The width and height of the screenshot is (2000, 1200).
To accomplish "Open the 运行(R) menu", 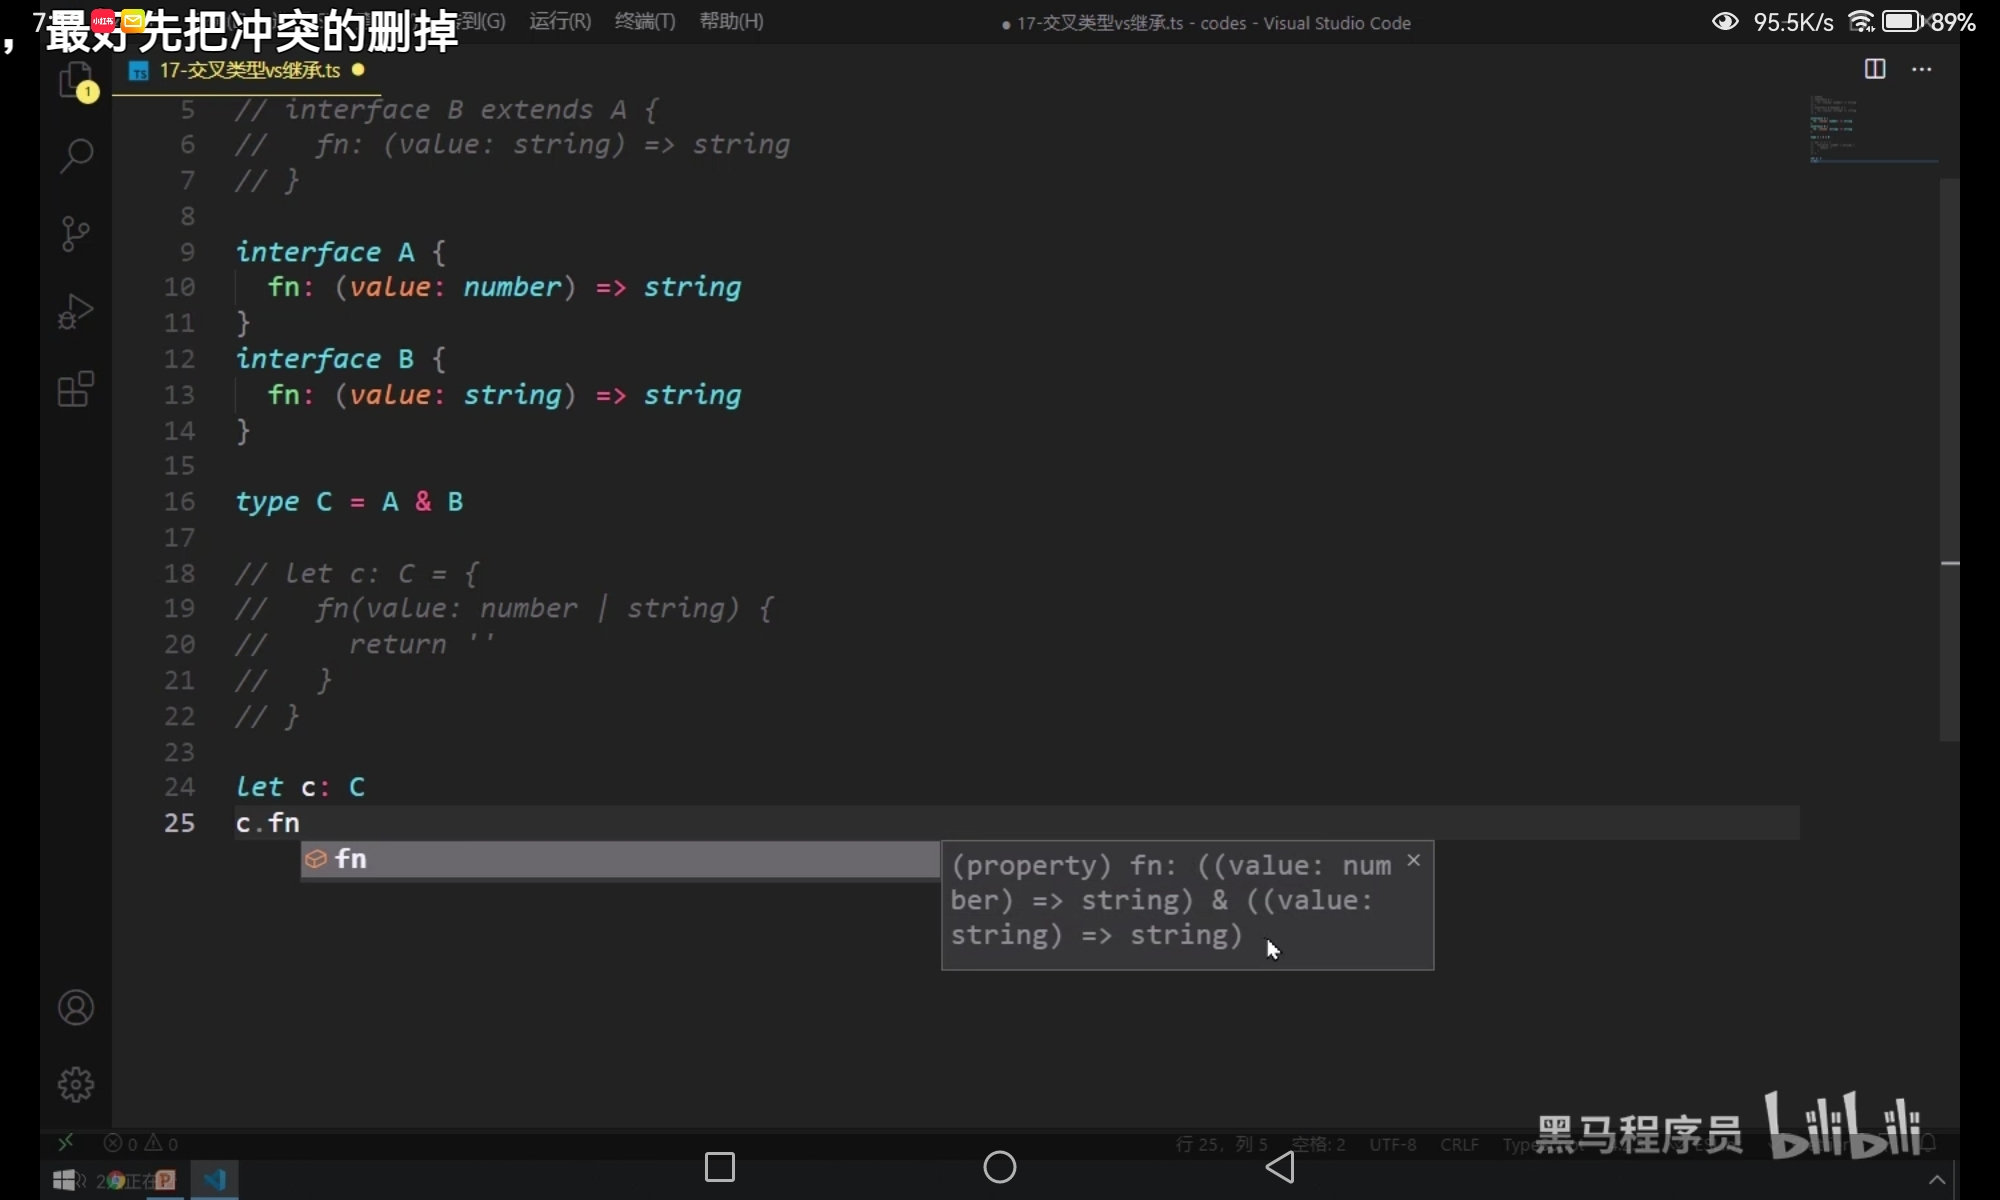I will click(560, 21).
